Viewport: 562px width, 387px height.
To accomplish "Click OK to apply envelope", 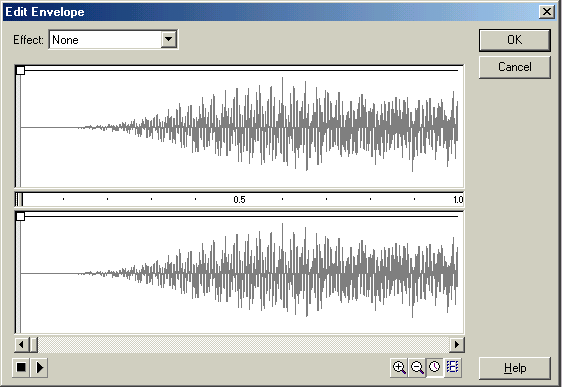I will point(515,40).
